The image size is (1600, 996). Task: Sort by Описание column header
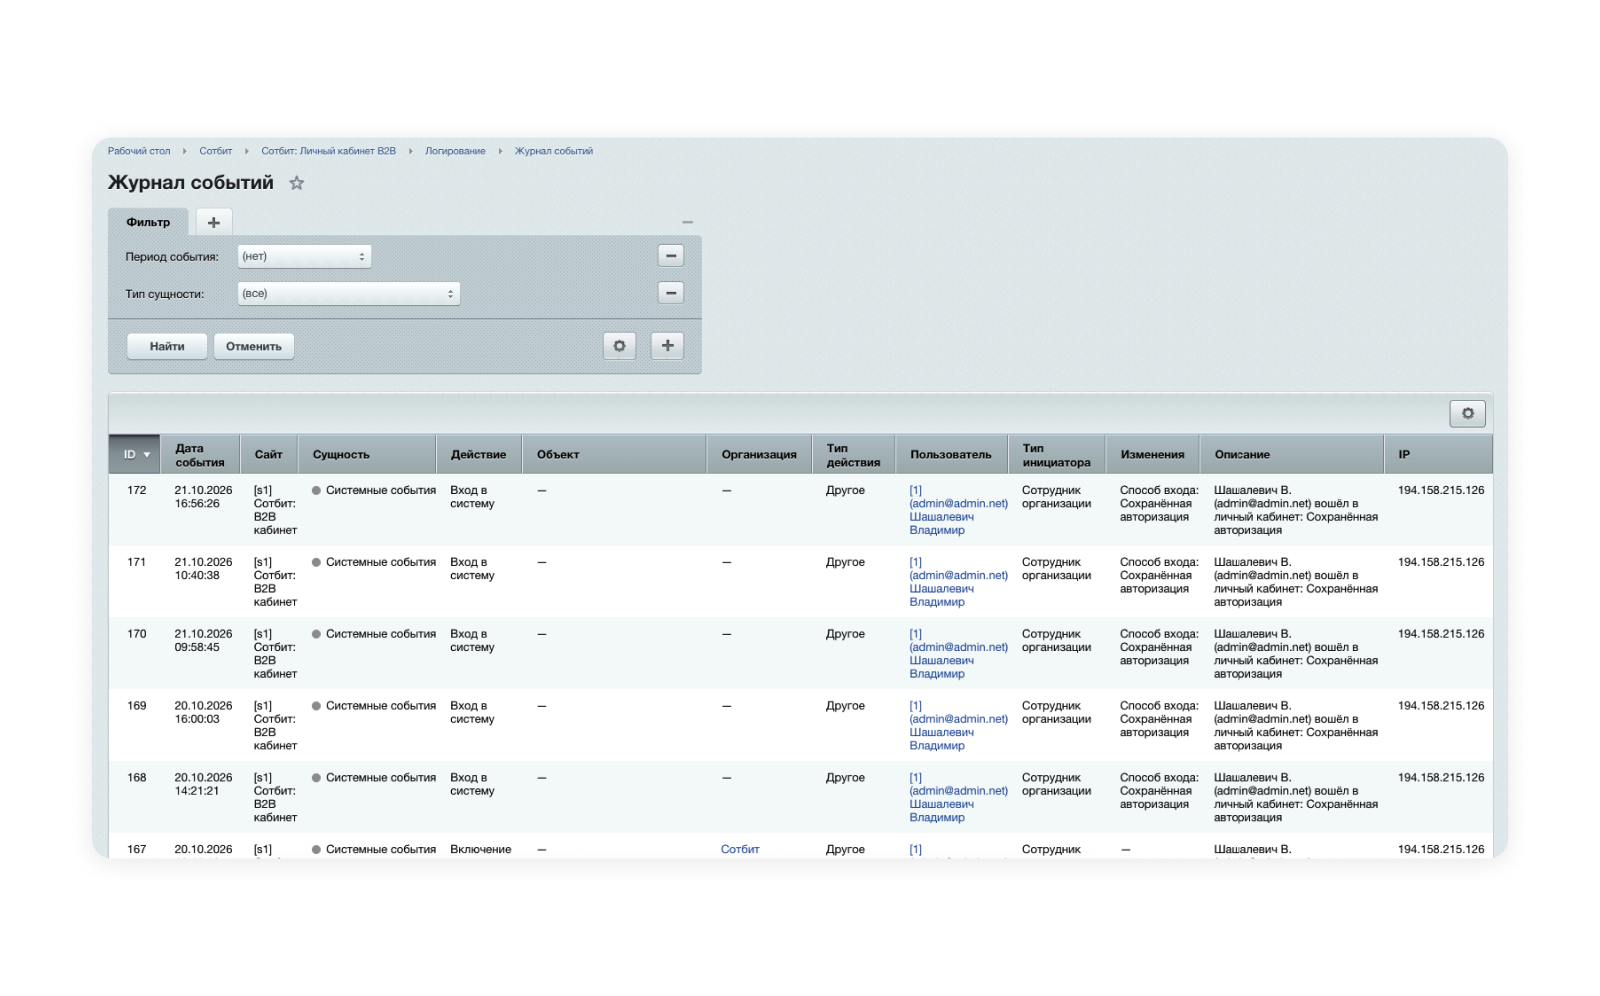pos(1292,454)
